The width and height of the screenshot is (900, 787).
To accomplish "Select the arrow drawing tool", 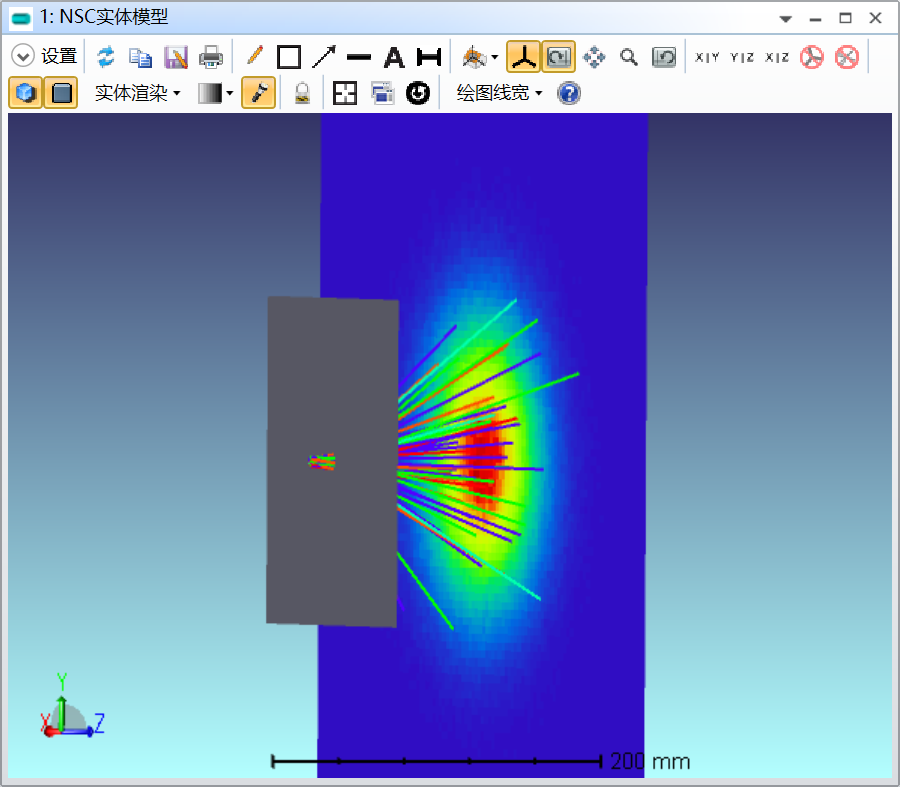I will [324, 57].
